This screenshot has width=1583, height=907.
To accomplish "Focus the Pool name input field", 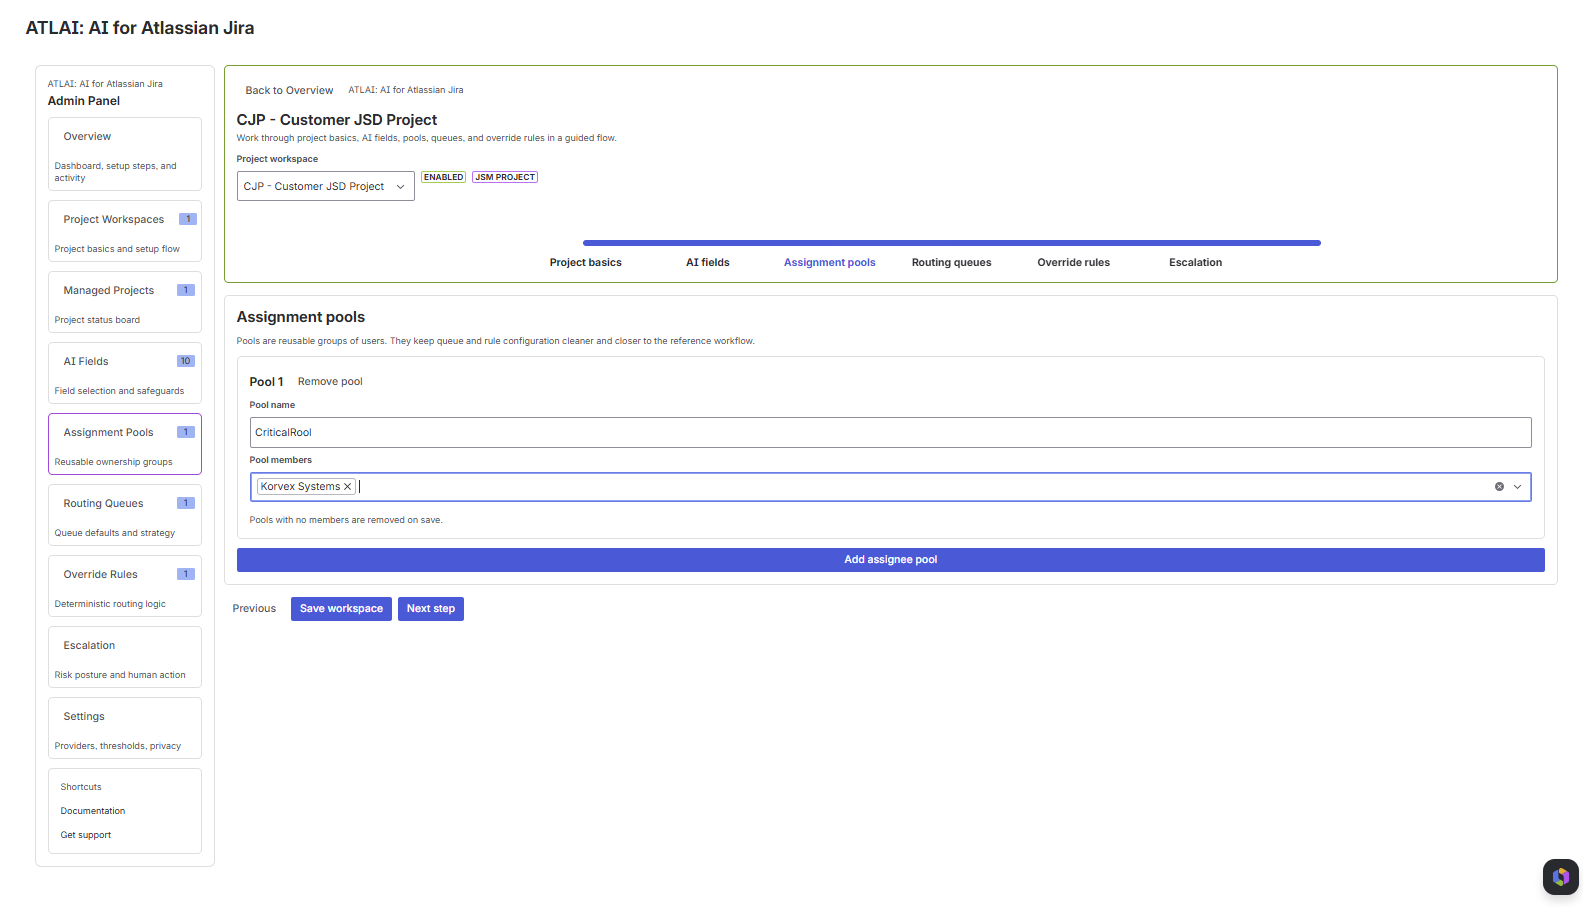I will [890, 433].
